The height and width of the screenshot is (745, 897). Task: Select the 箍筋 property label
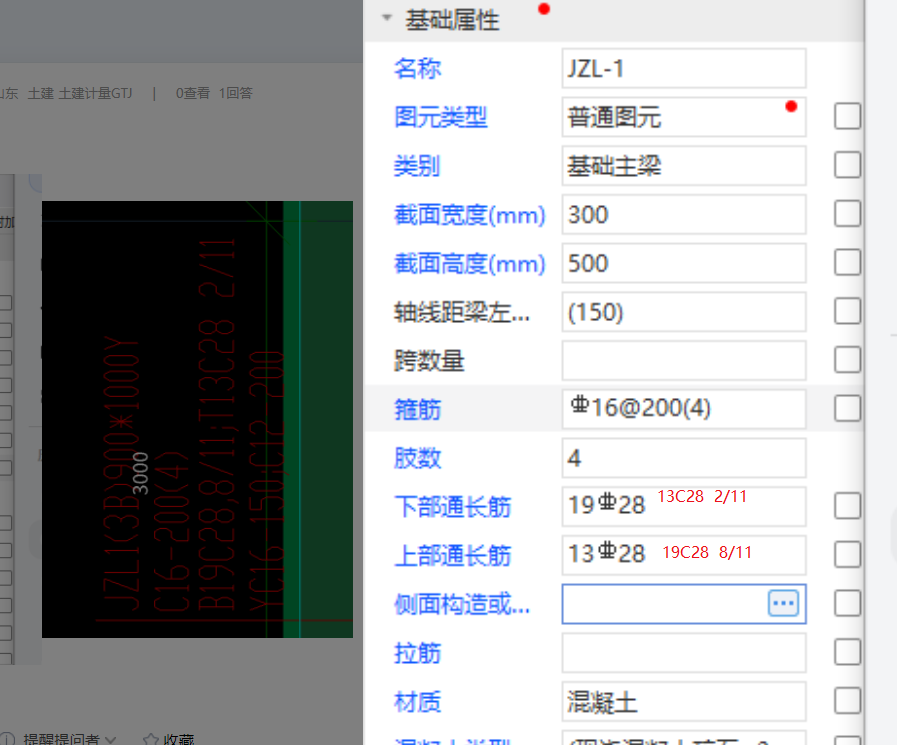tap(417, 410)
